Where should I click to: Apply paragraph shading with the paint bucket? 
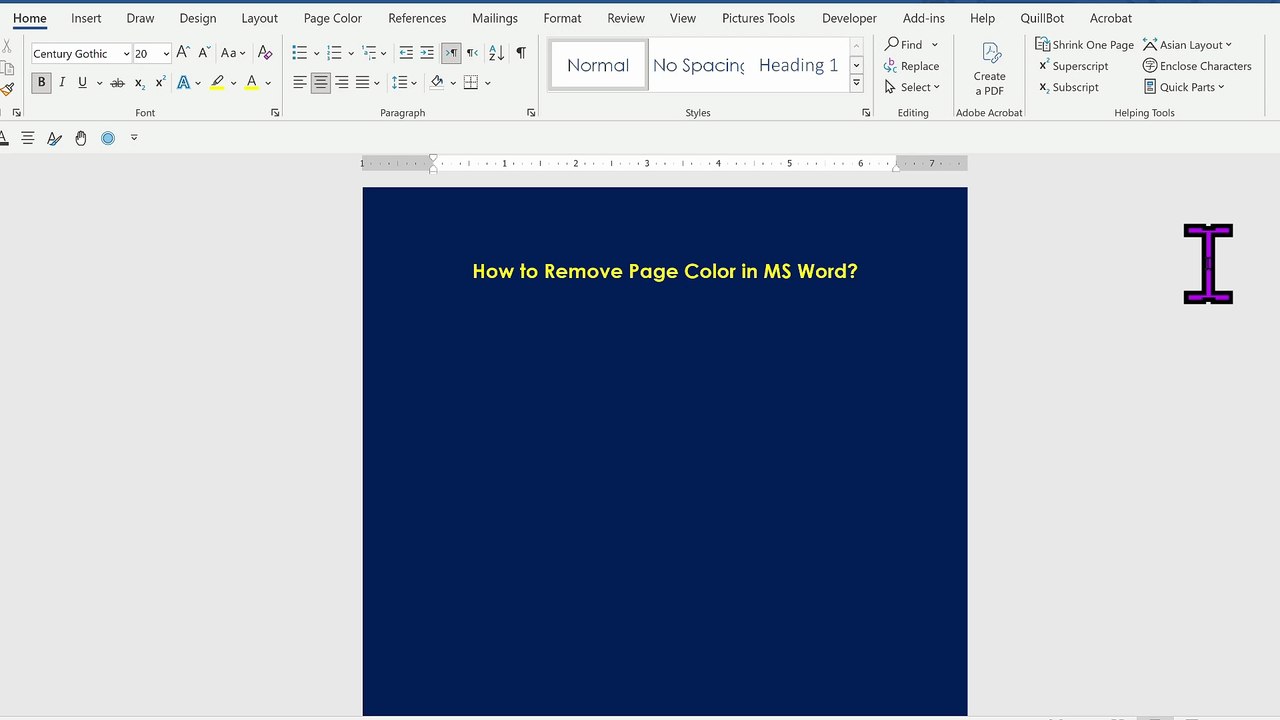(436, 83)
